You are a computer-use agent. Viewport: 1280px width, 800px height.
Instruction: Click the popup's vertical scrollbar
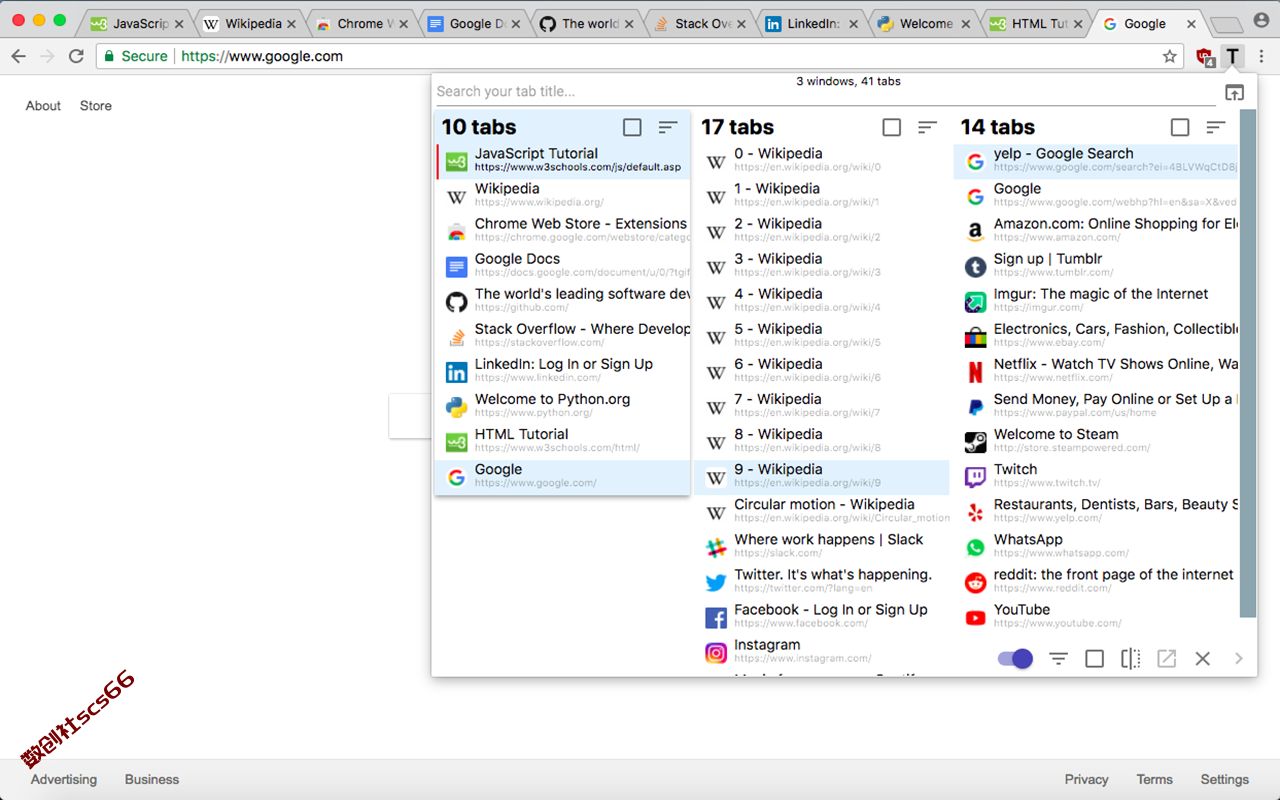point(1247,363)
